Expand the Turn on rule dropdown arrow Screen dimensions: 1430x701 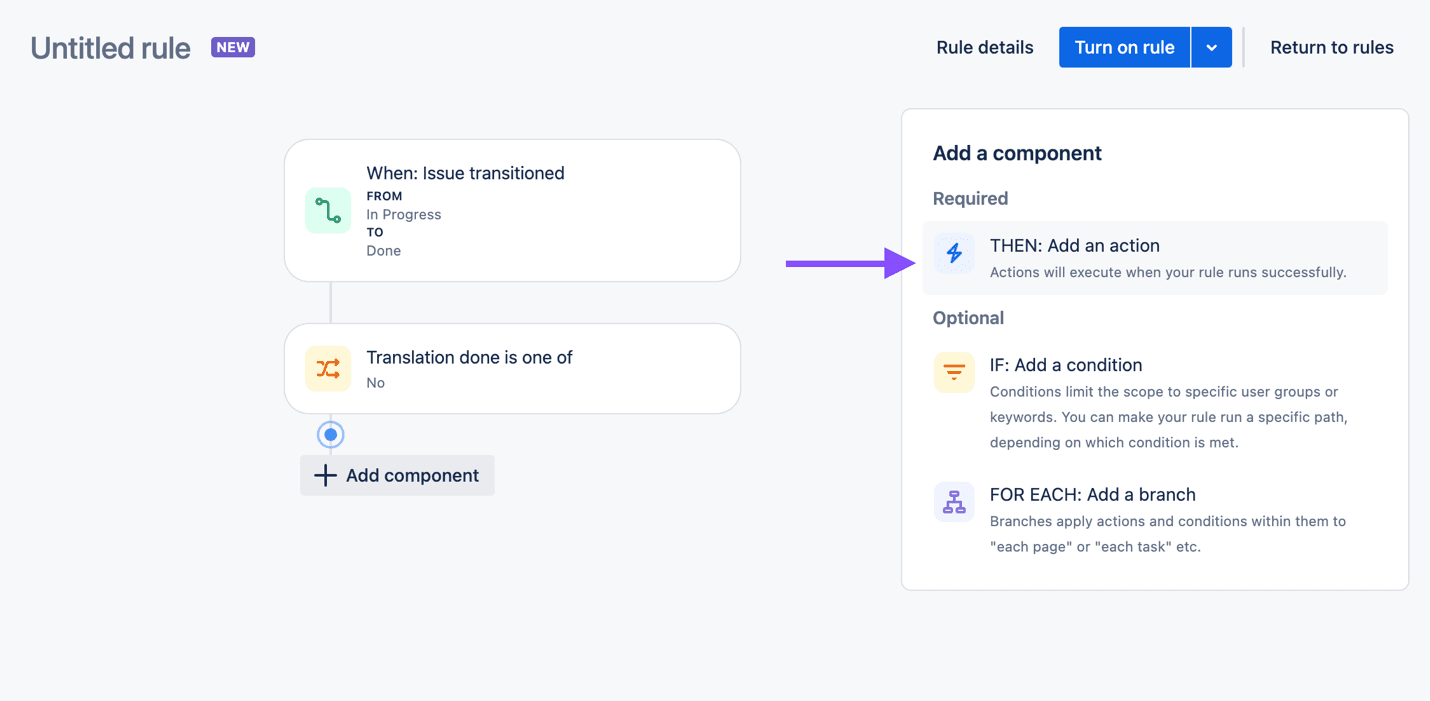(x=1211, y=48)
